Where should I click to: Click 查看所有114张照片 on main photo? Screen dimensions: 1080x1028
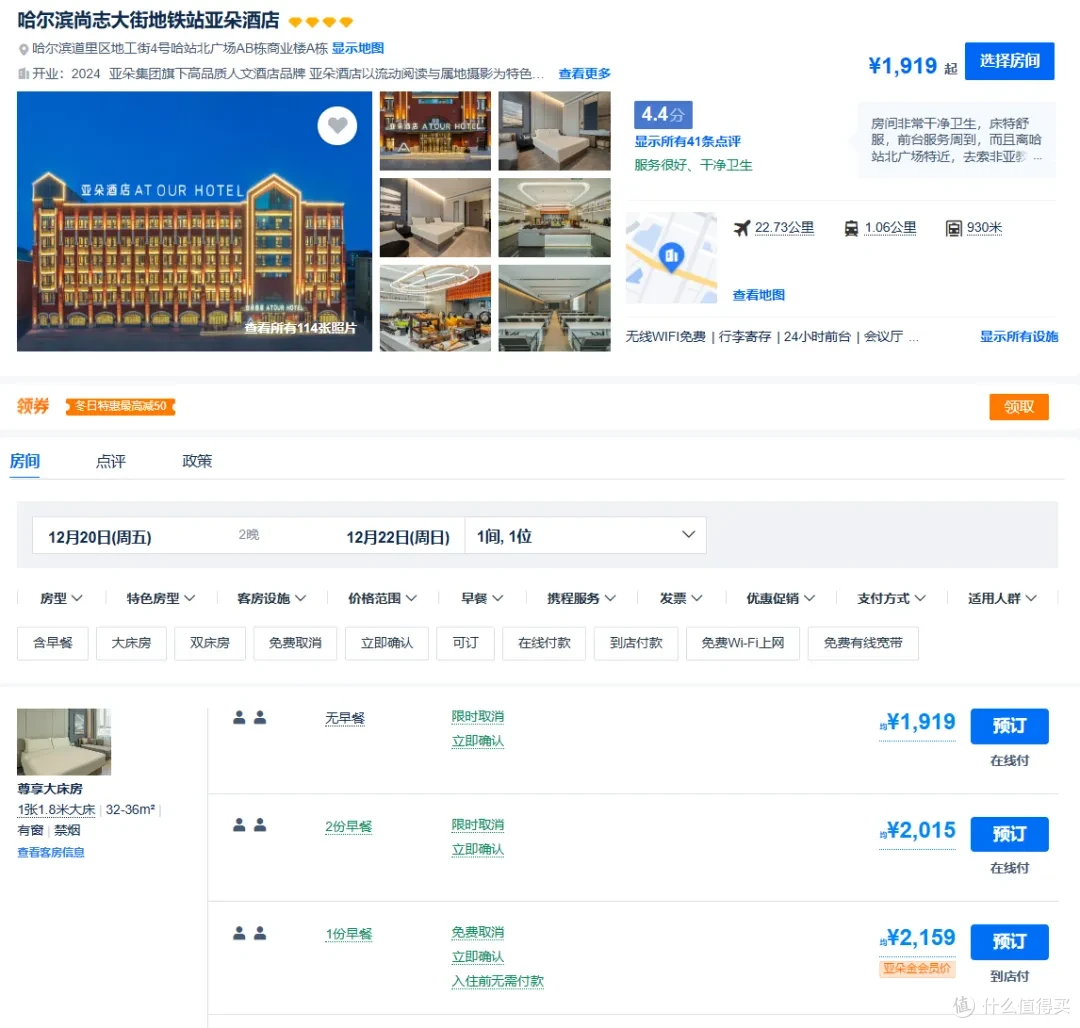click(x=300, y=328)
